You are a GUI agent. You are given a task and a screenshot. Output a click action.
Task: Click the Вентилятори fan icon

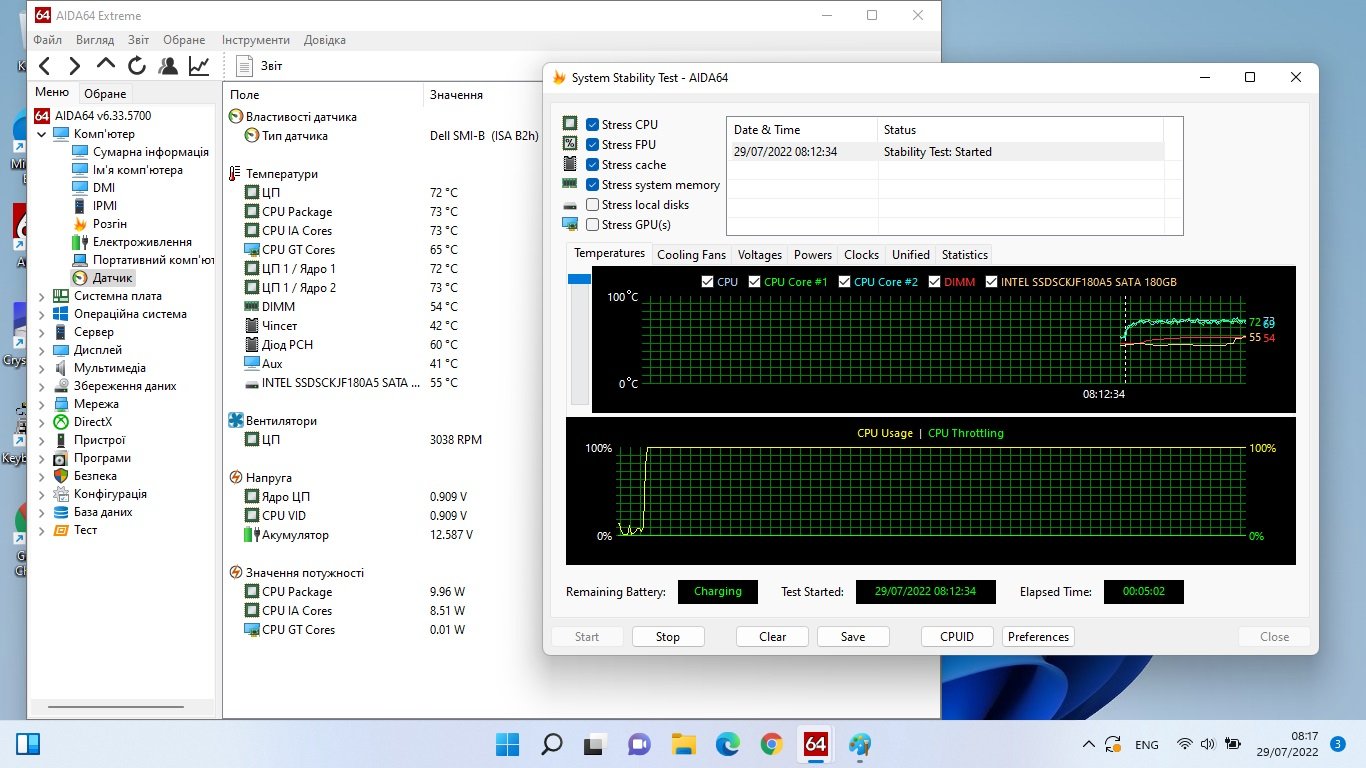(x=235, y=421)
